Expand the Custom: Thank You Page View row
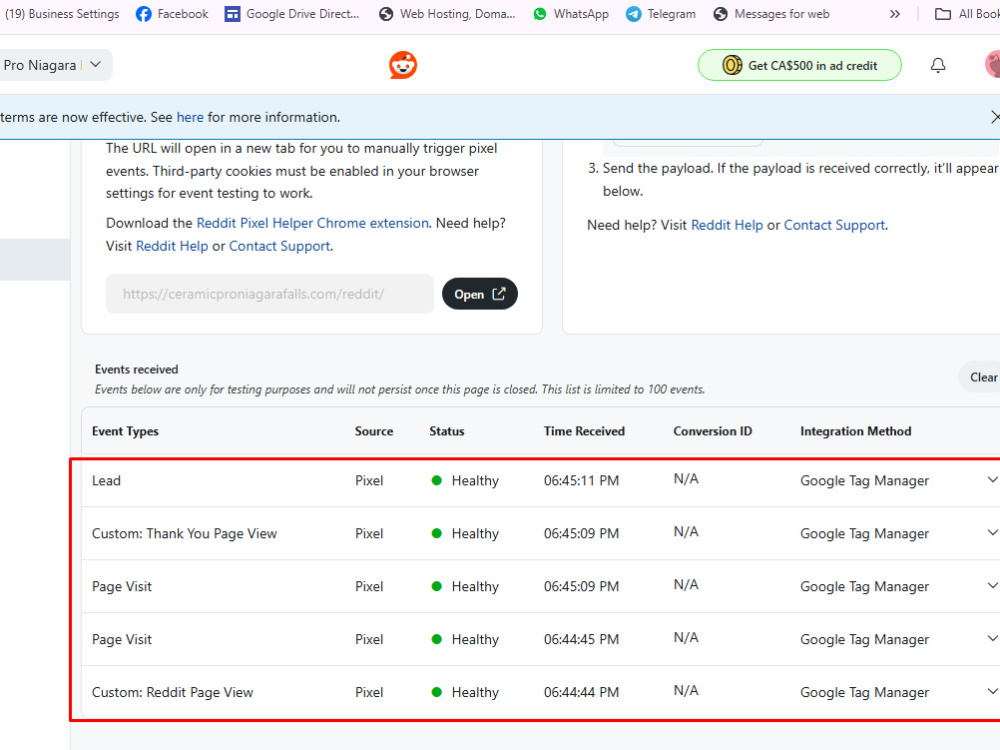1000x750 pixels. pos(992,533)
